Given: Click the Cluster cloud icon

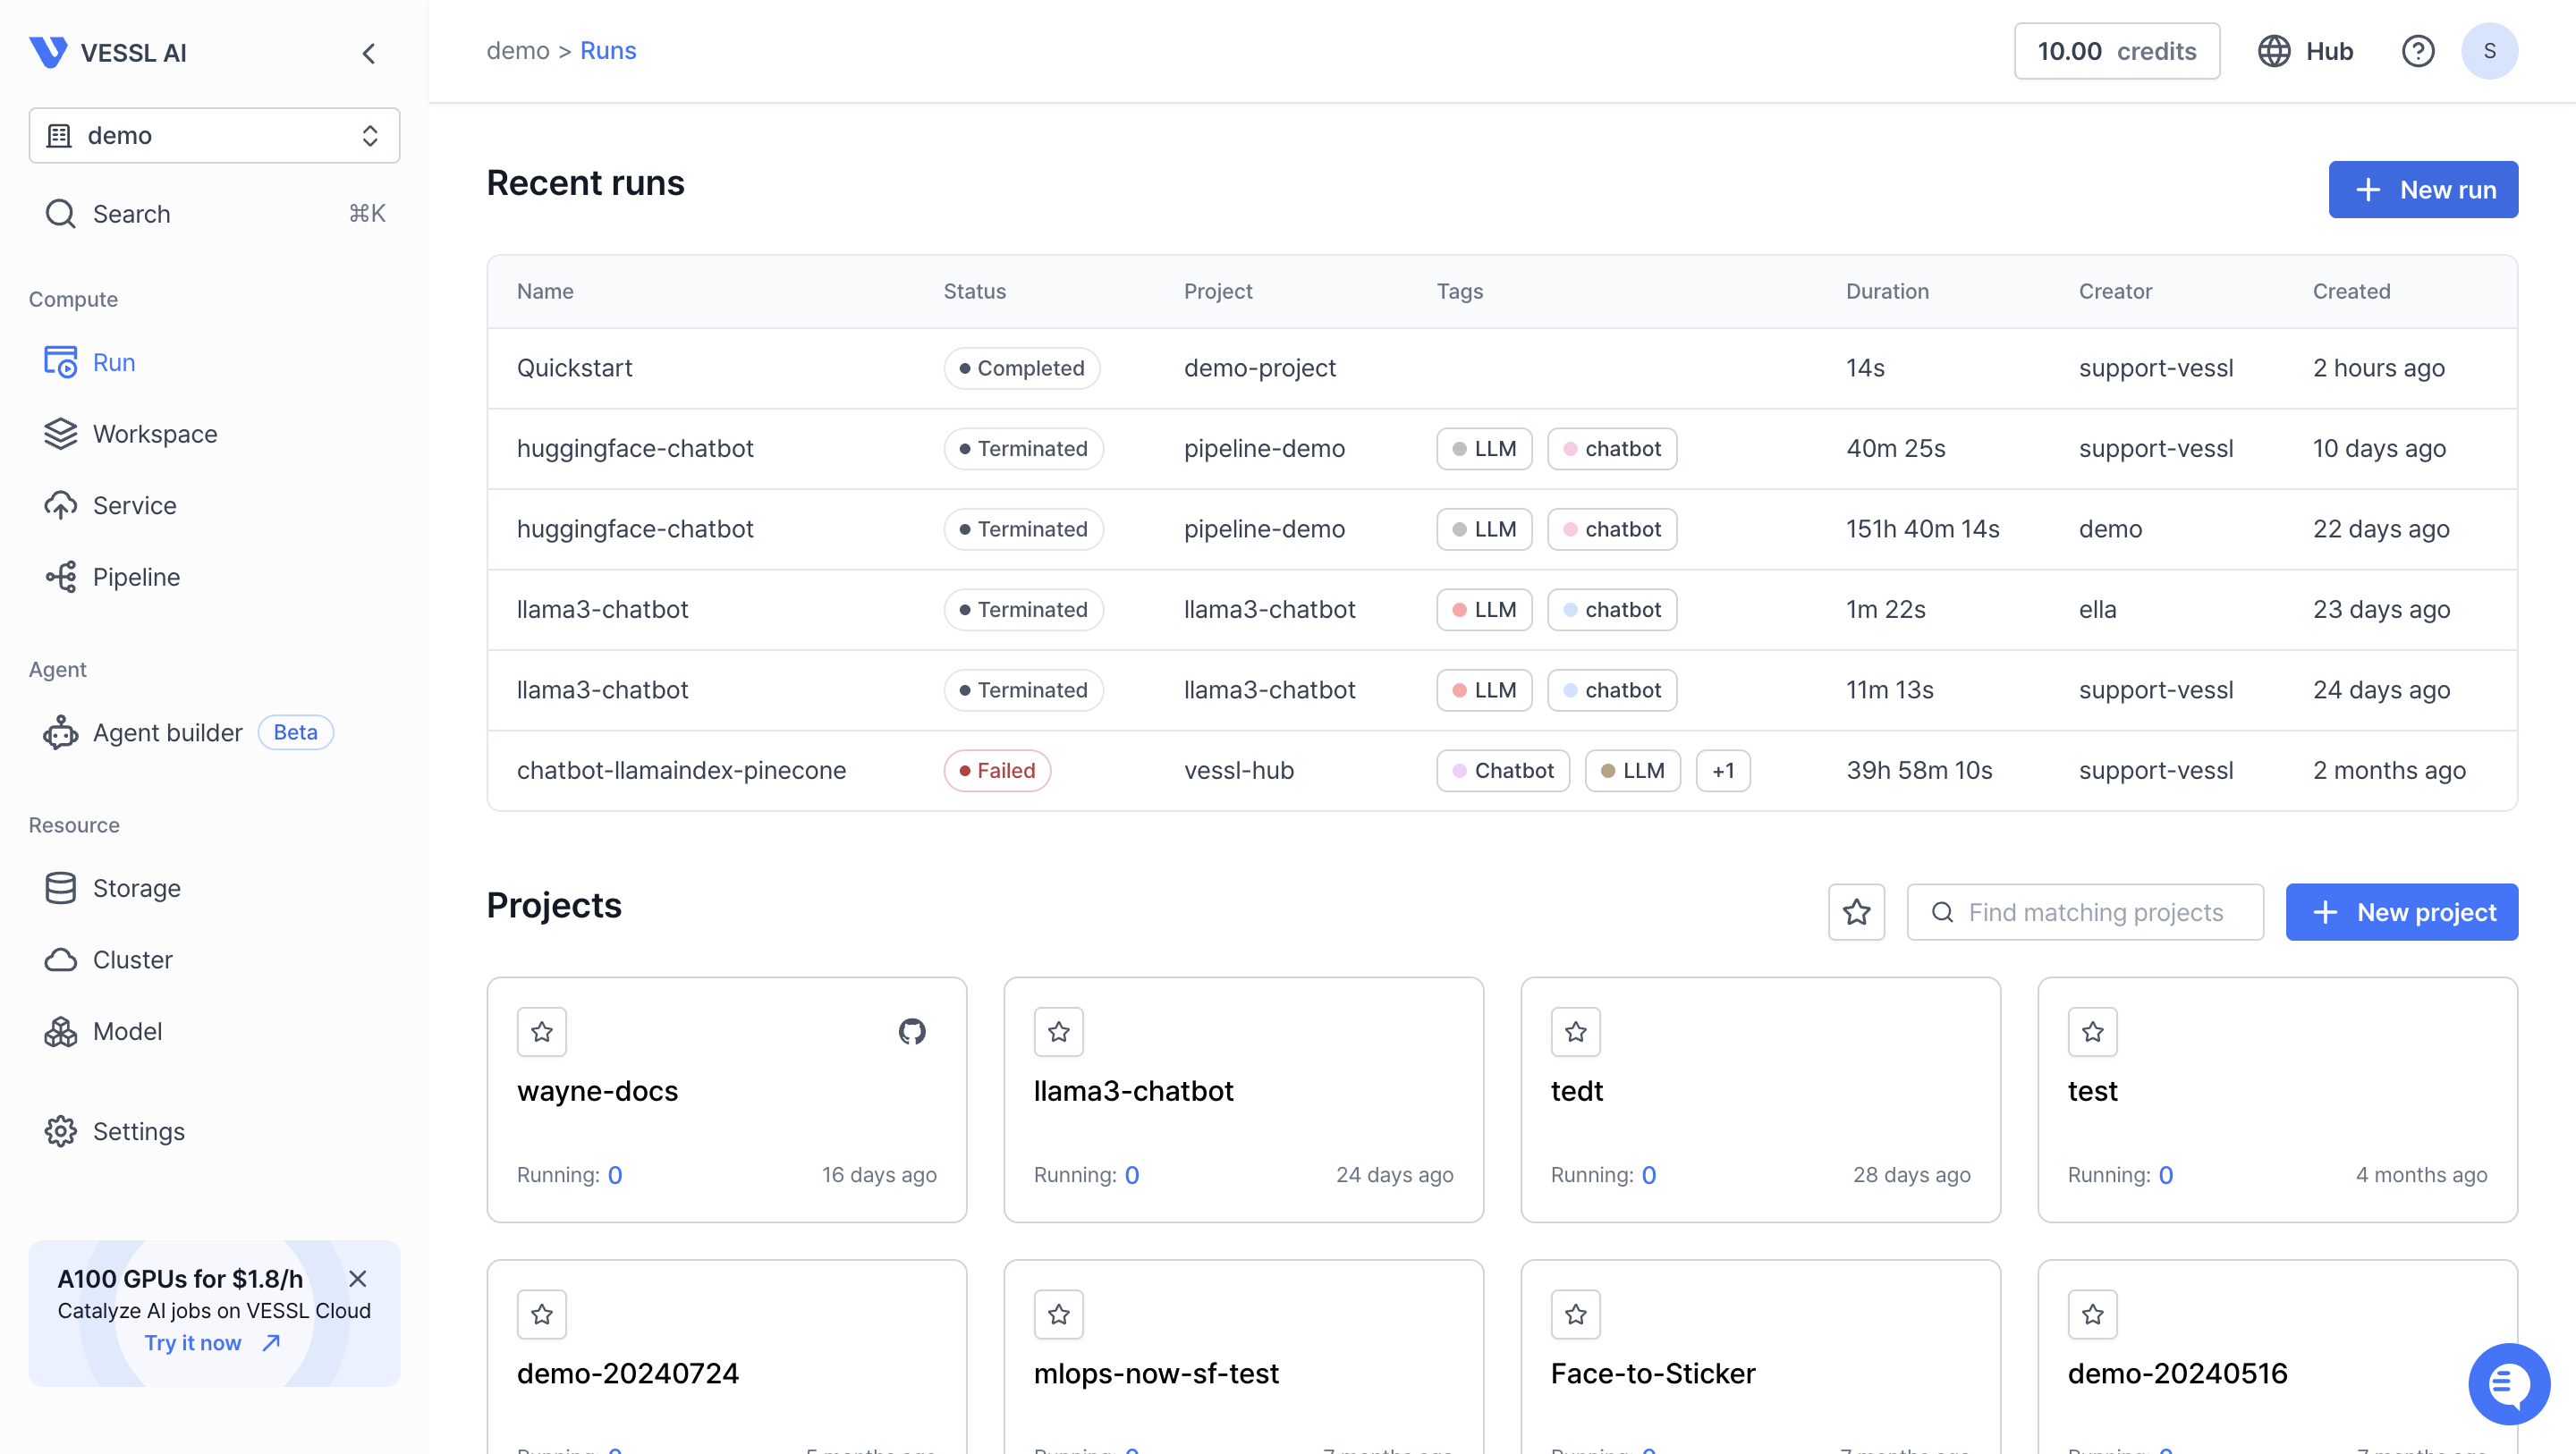Looking at the screenshot, I should (x=60, y=959).
